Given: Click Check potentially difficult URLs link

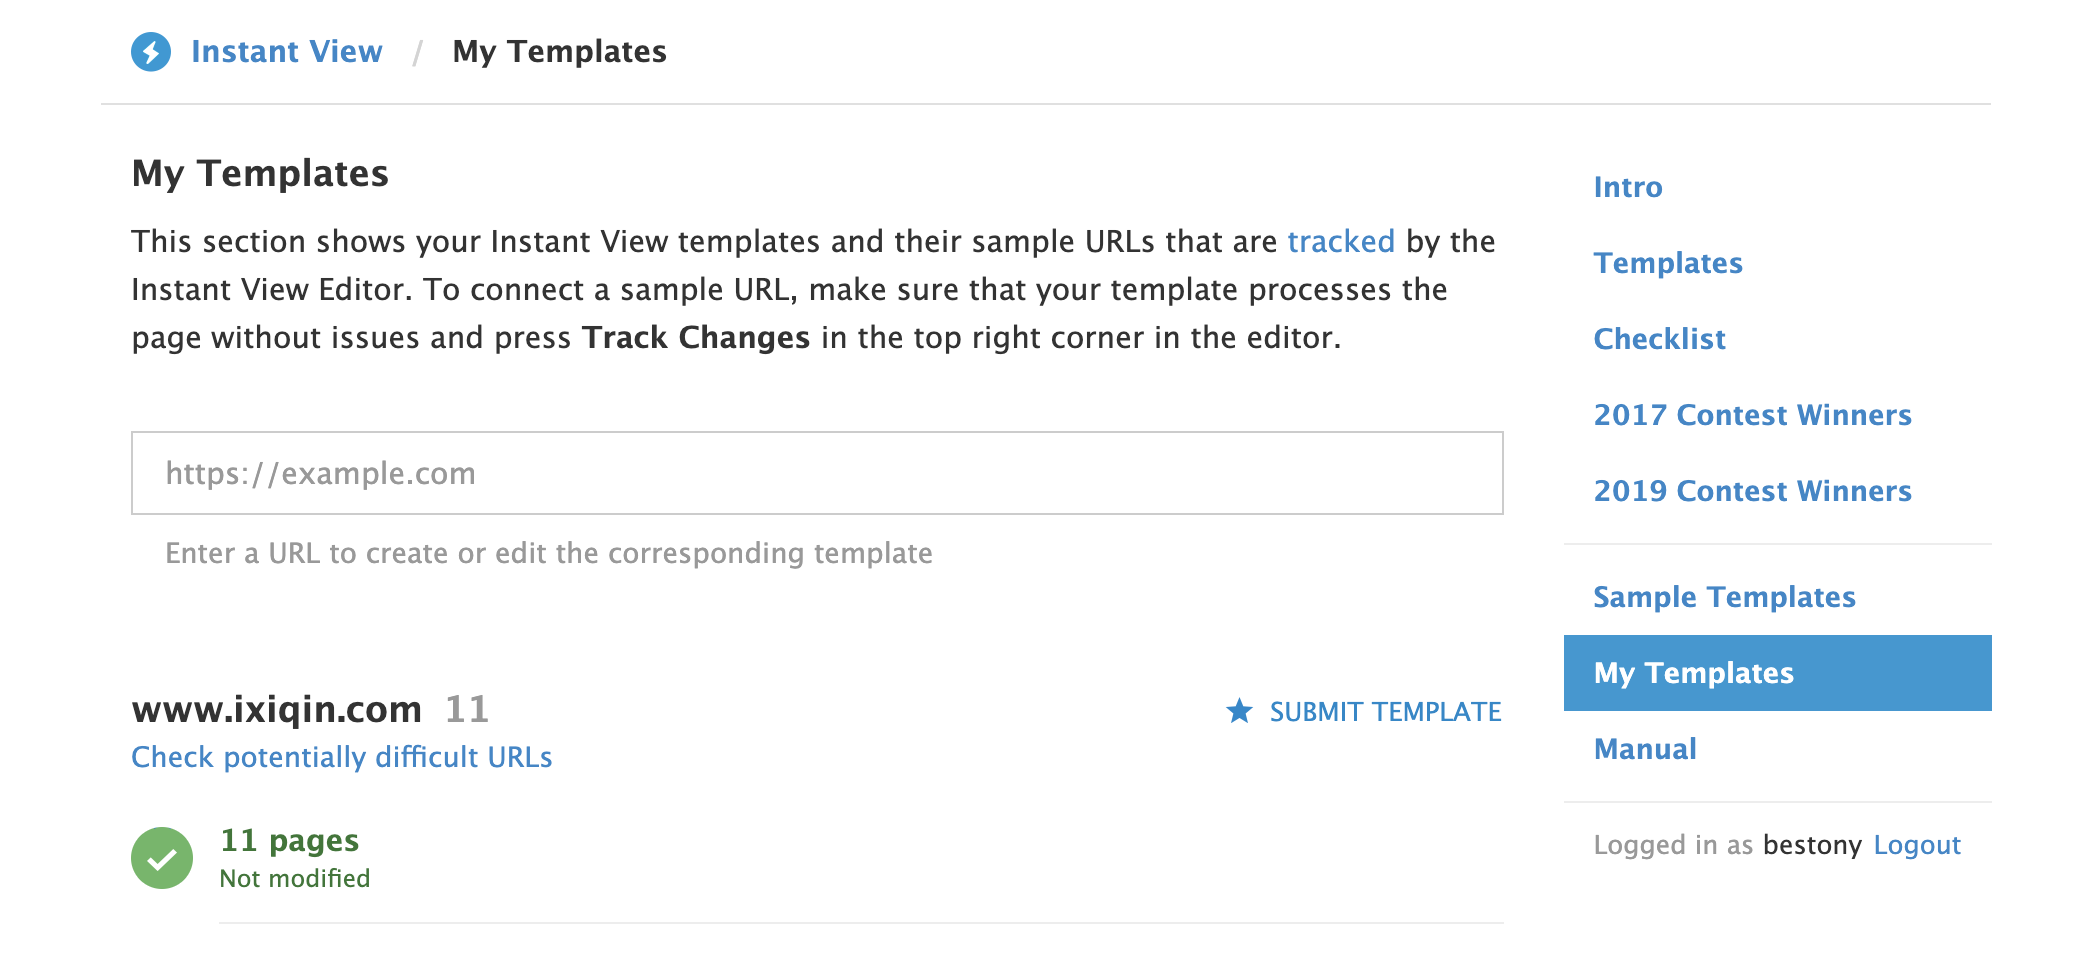Looking at the screenshot, I should click(x=342, y=757).
